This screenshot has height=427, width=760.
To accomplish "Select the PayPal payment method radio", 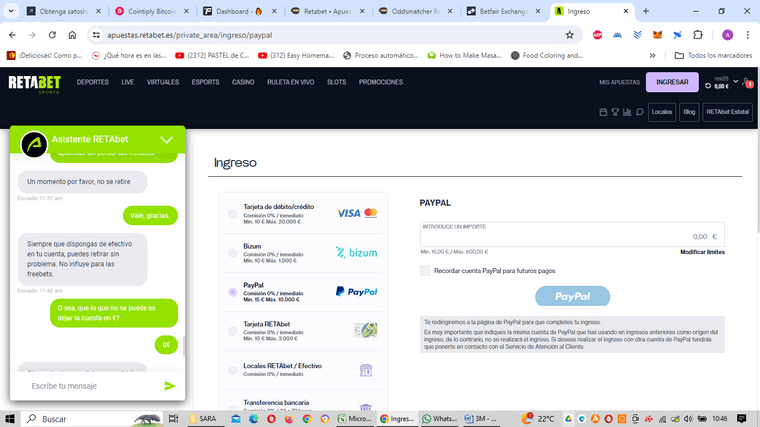I will pos(233,292).
